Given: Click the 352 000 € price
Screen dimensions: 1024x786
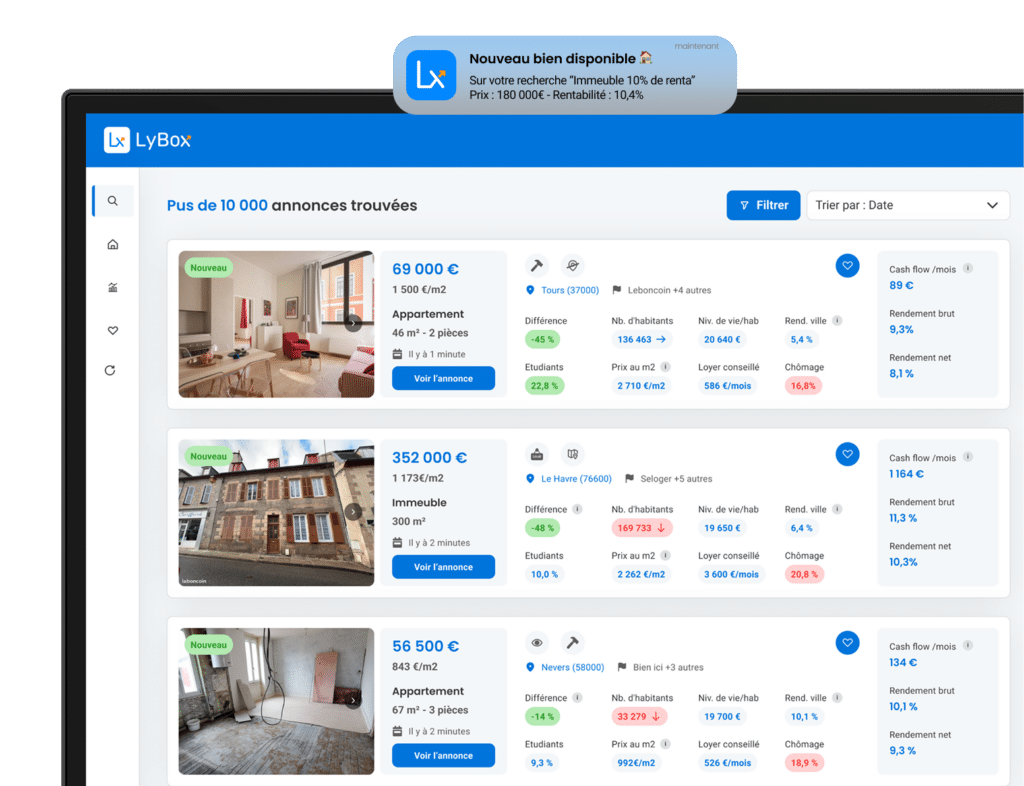Looking at the screenshot, I should [x=429, y=458].
